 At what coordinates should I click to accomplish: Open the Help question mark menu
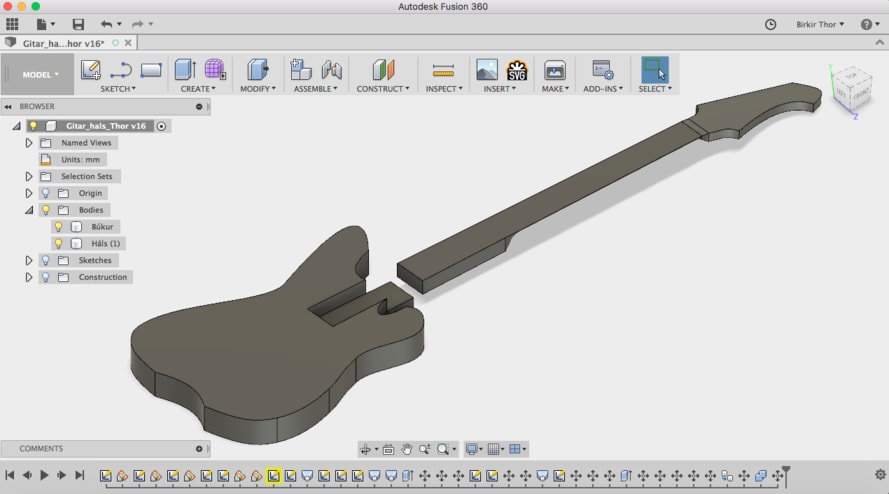[870, 24]
